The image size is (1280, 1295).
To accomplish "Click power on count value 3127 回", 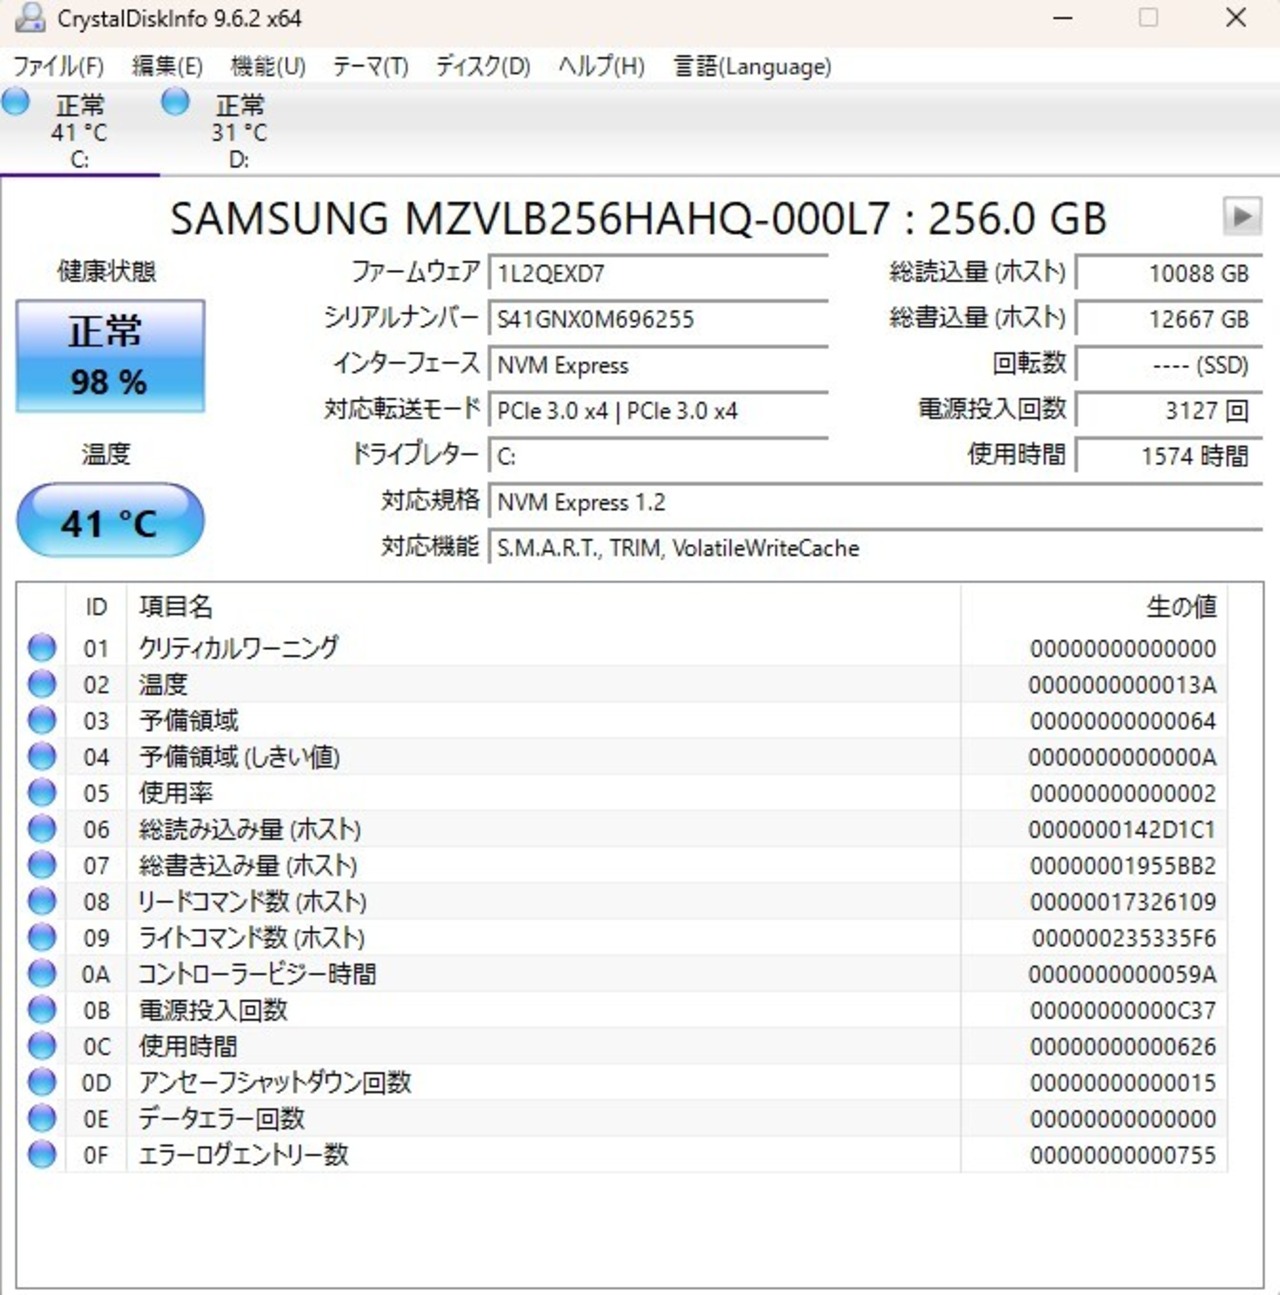I will [1168, 411].
